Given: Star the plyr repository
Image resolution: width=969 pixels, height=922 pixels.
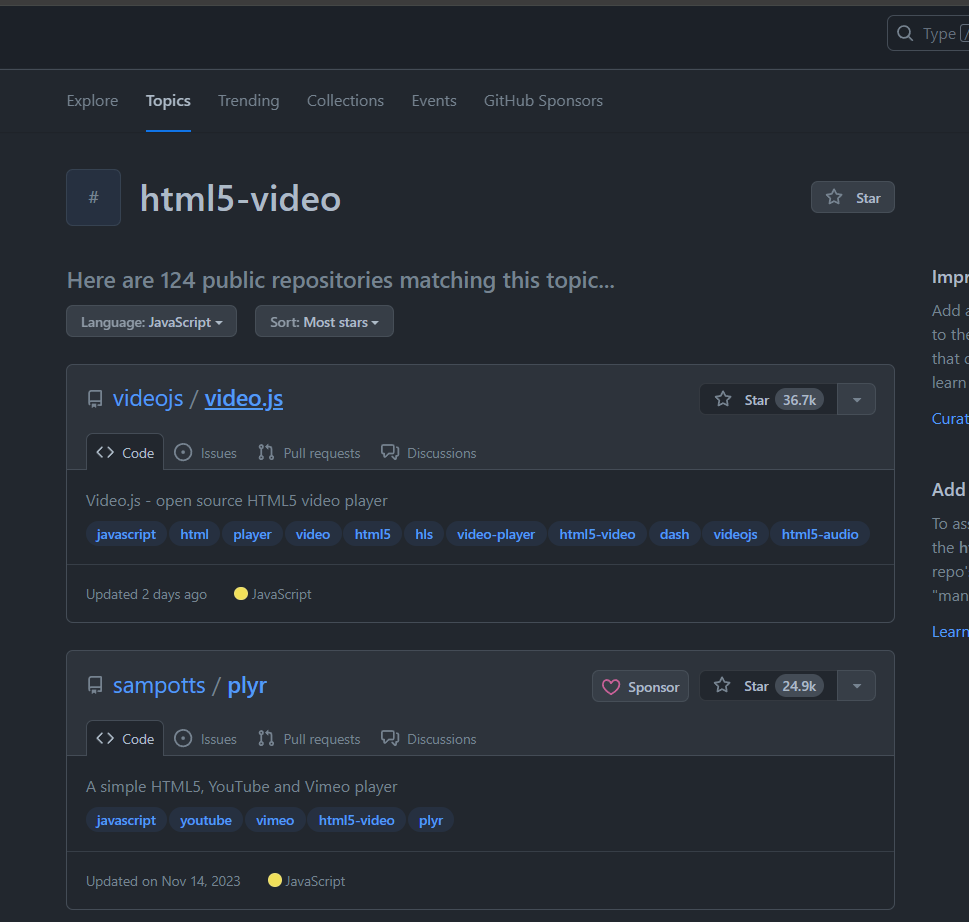Looking at the screenshot, I should click(x=768, y=686).
